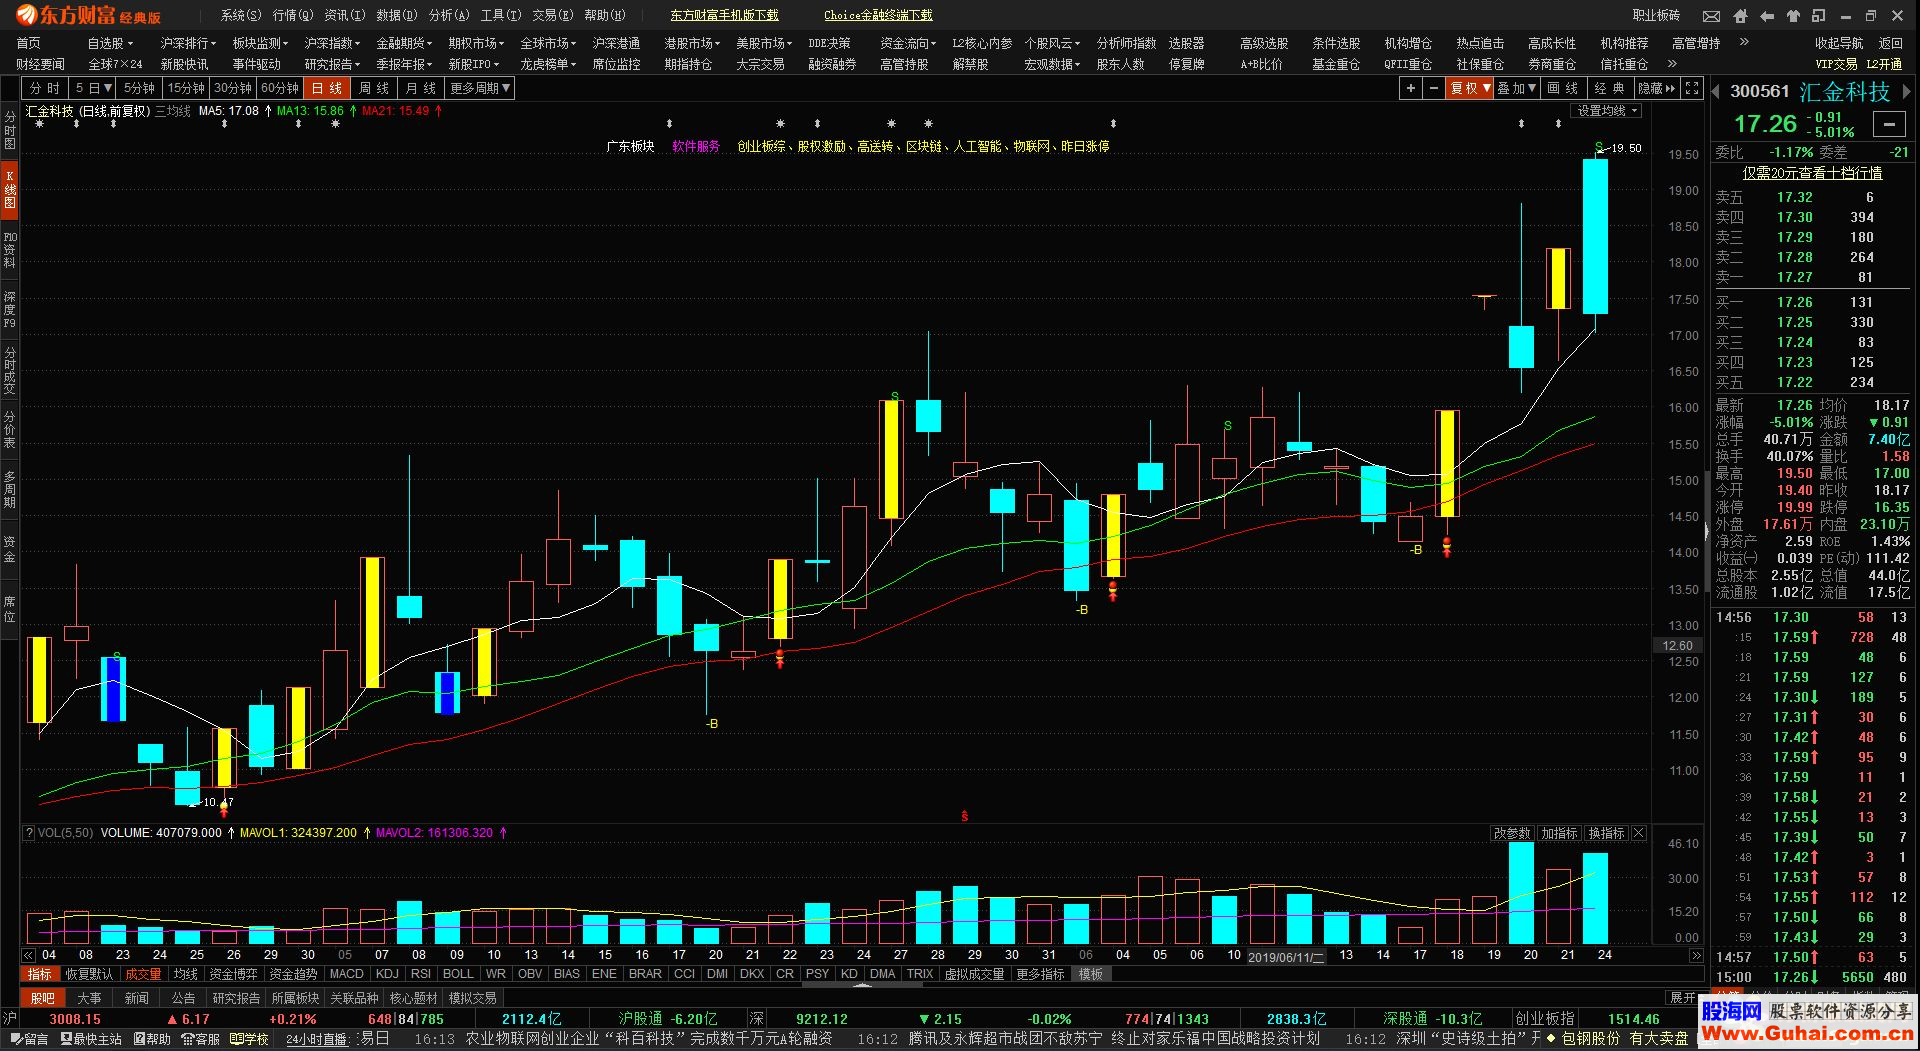Expand the 沪深排行 dropdown

point(188,43)
